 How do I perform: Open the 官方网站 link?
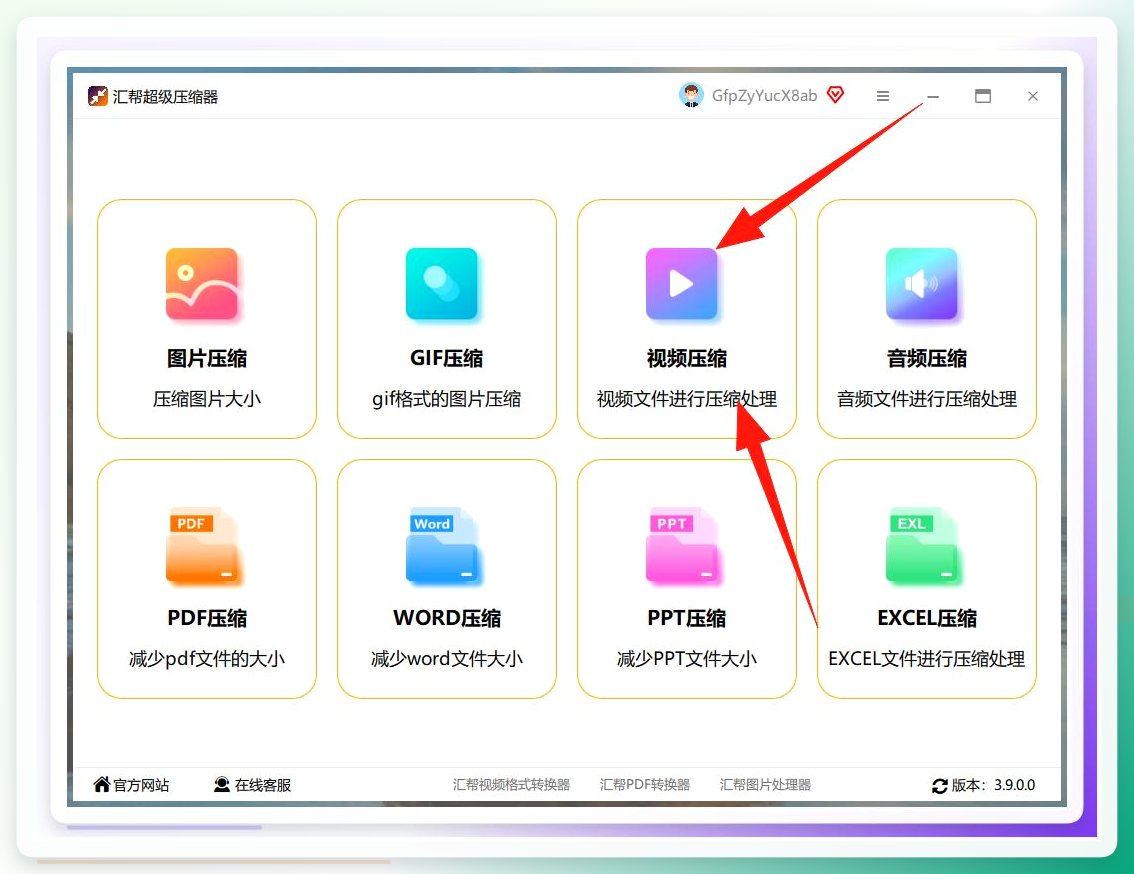[141, 785]
